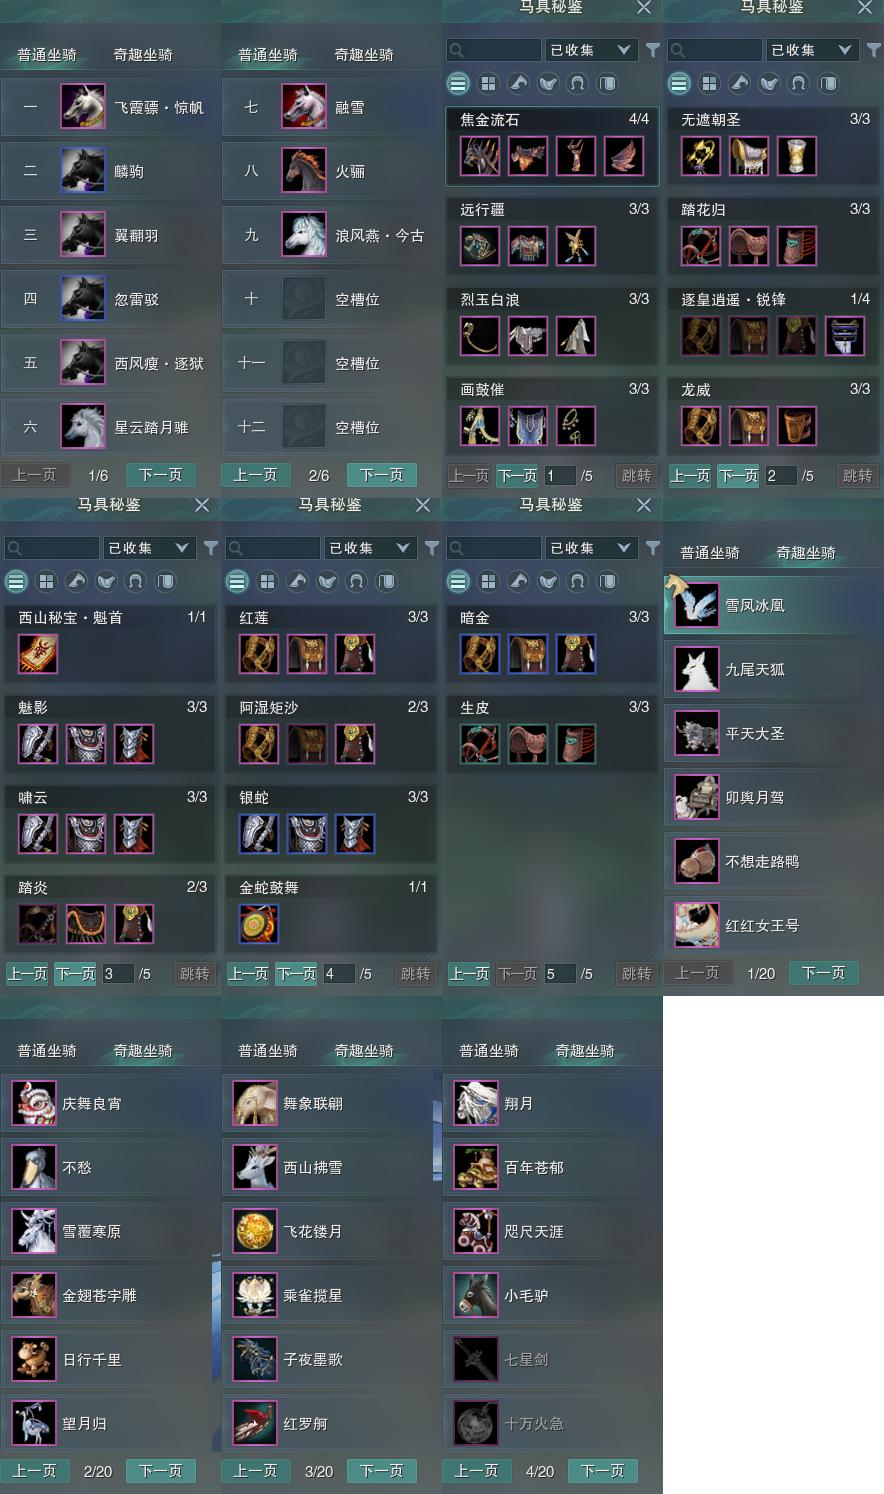Click the funnel filter icon above 无遮朝圣
This screenshot has height=1494, width=884.
874,49
